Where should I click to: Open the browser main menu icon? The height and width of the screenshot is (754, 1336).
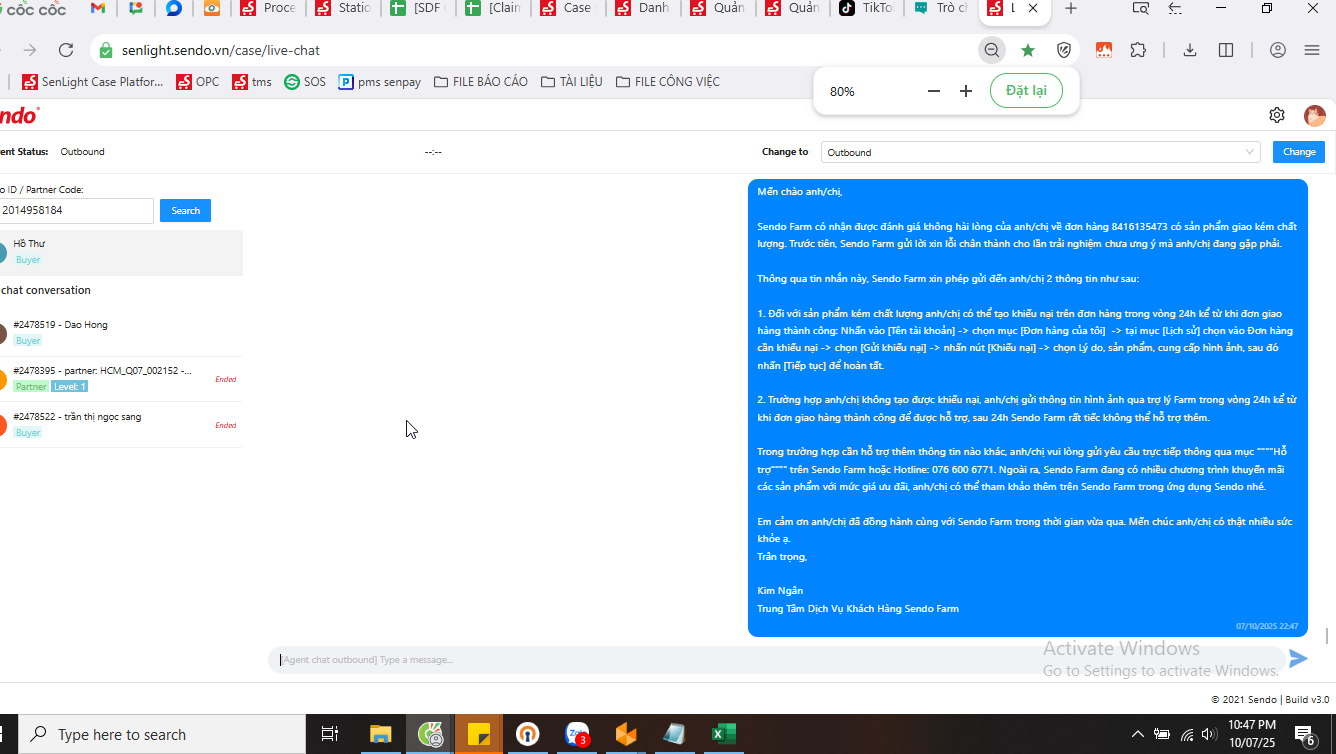click(x=1312, y=50)
